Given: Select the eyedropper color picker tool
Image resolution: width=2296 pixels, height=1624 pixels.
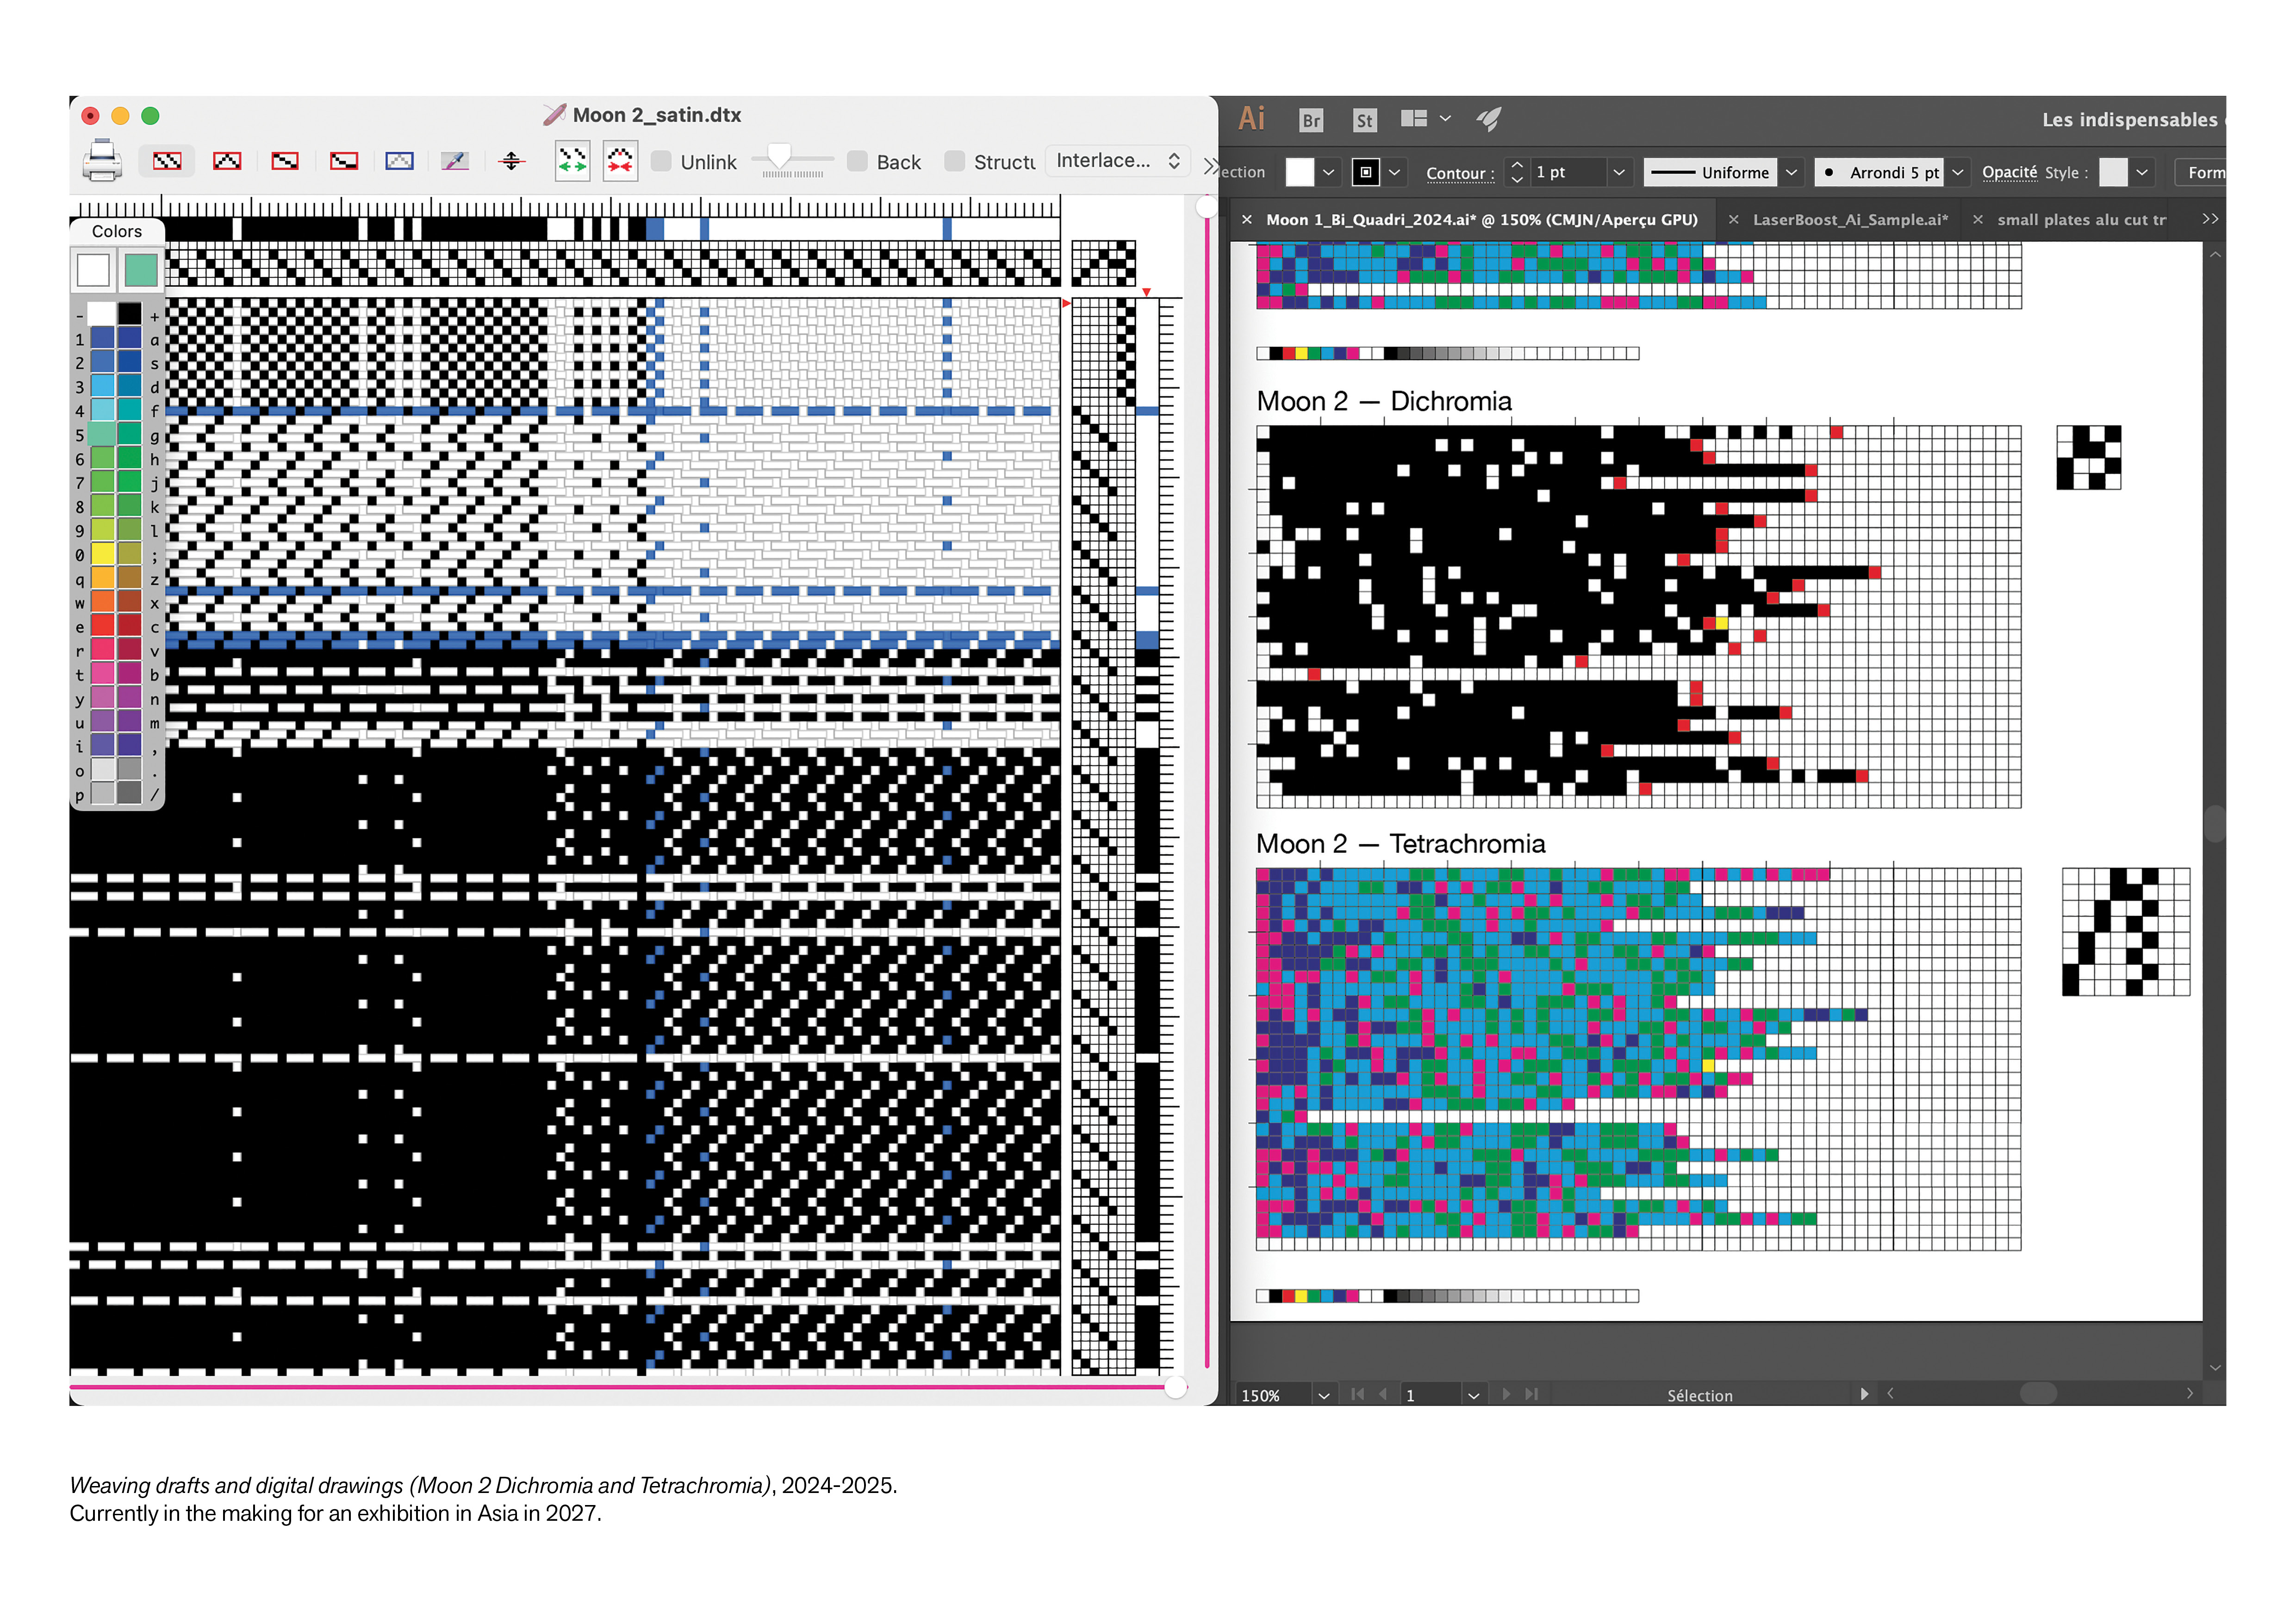Looking at the screenshot, I should coord(455,161).
